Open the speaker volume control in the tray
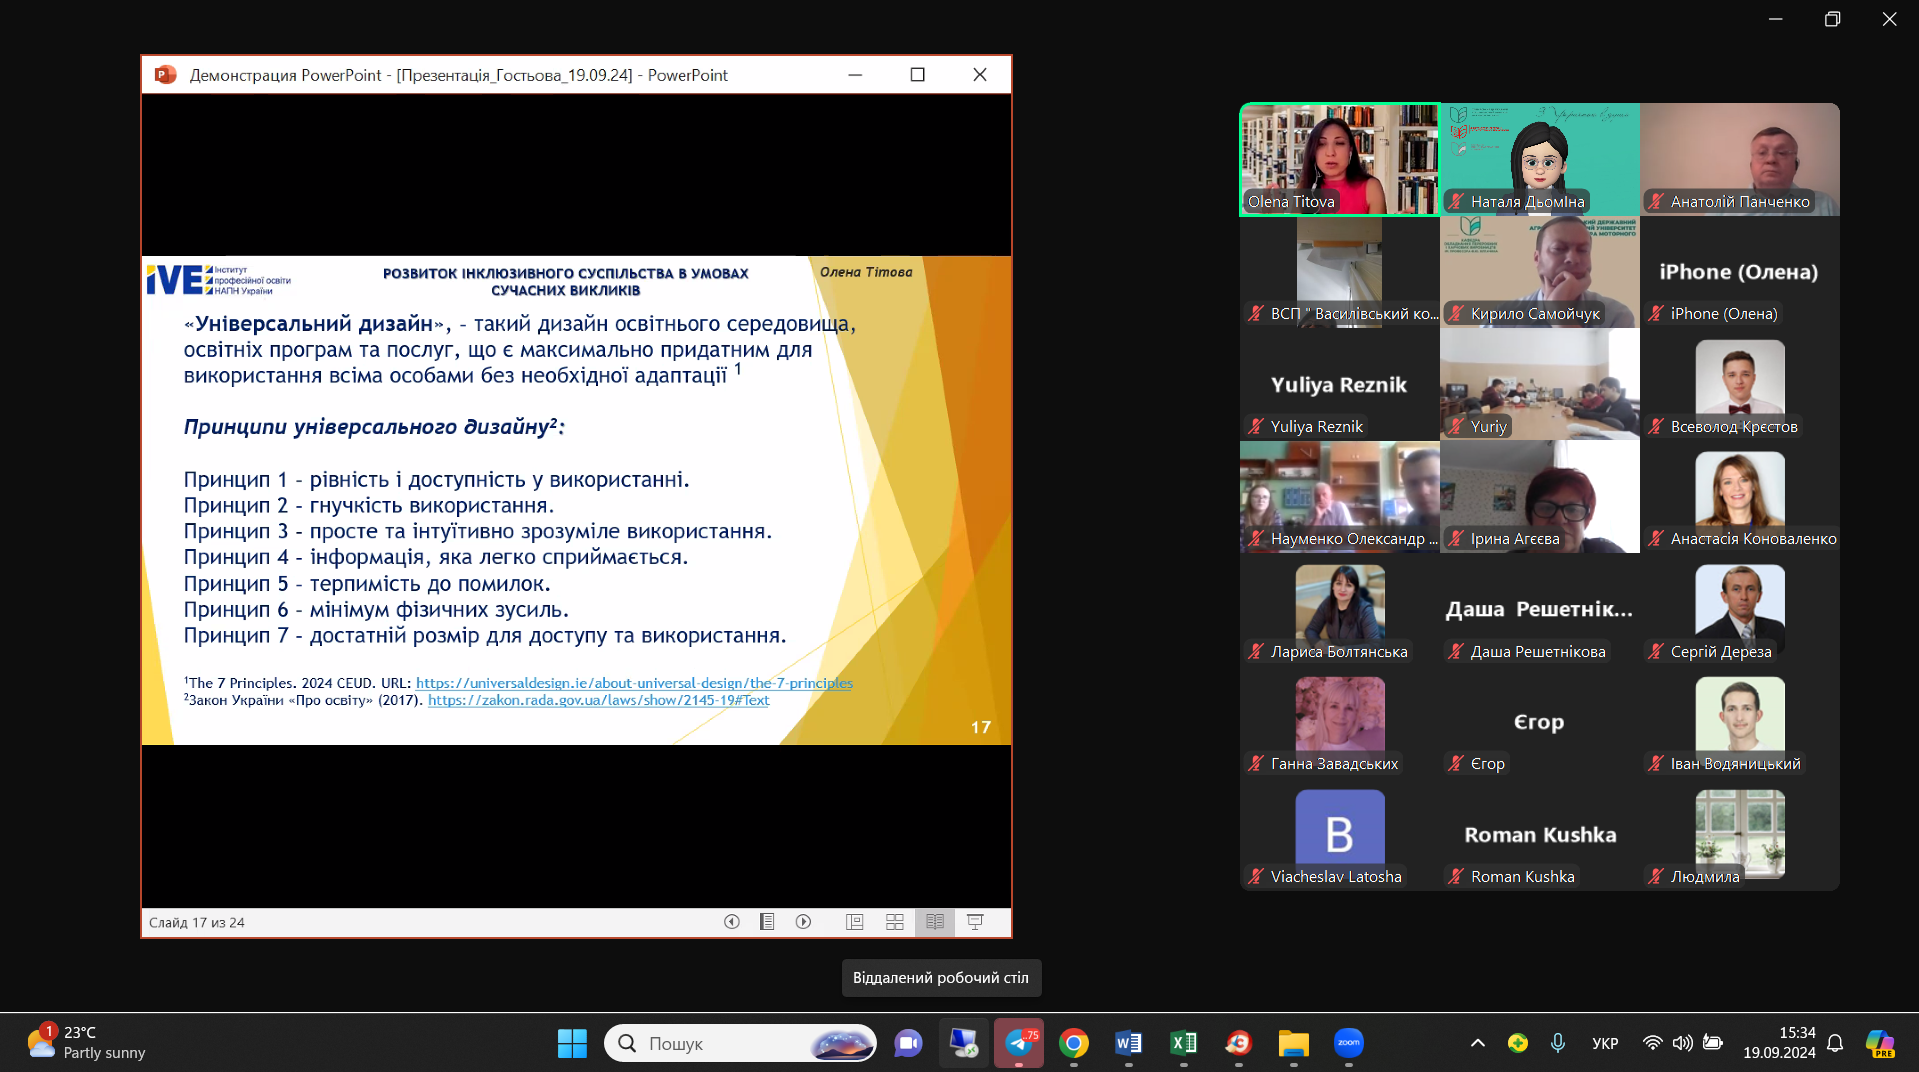Image resolution: width=1919 pixels, height=1072 pixels. click(x=1682, y=1043)
